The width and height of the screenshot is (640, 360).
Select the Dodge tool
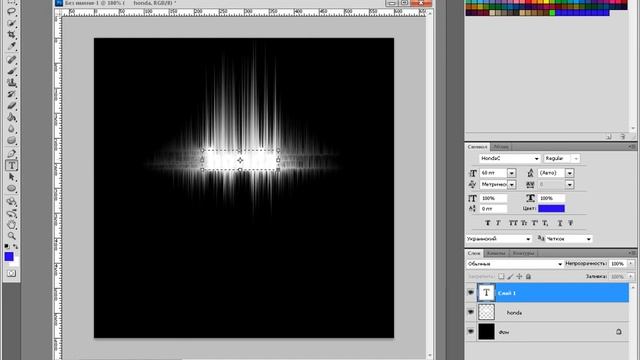11,140
